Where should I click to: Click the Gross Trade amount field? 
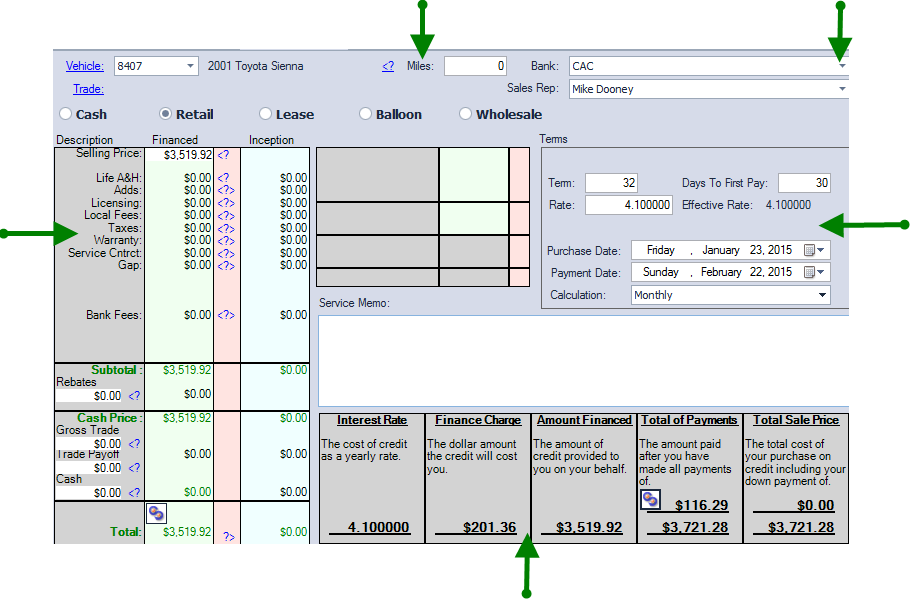pyautogui.click(x=89, y=444)
